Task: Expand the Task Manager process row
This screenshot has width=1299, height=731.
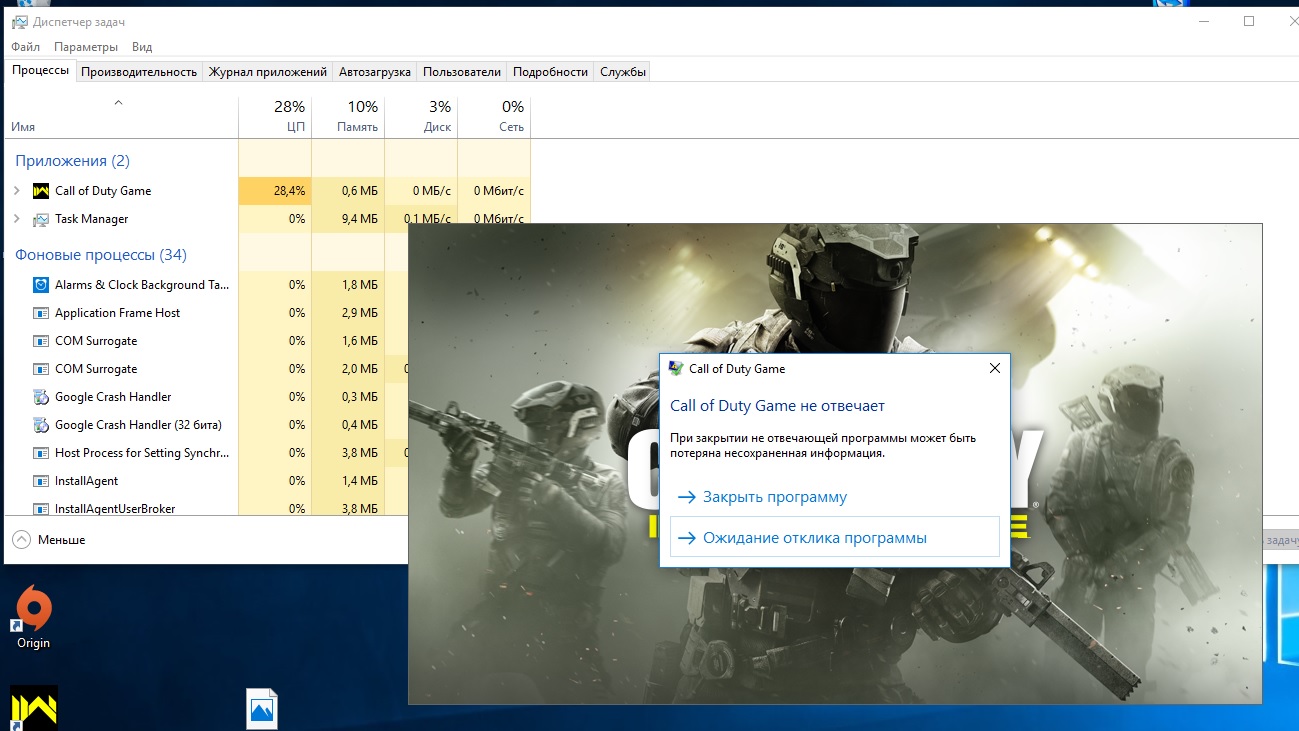Action: point(16,219)
